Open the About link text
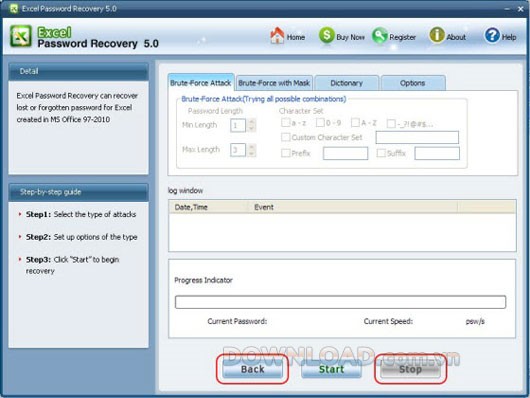The height and width of the screenshot is (398, 530). 456,37
